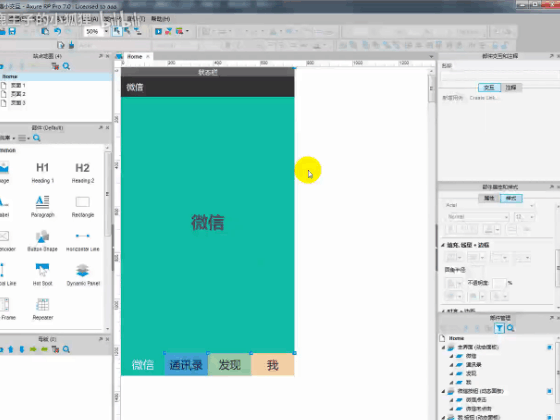Select the Rectangle widget
The height and width of the screenshot is (420, 560).
coord(82,206)
